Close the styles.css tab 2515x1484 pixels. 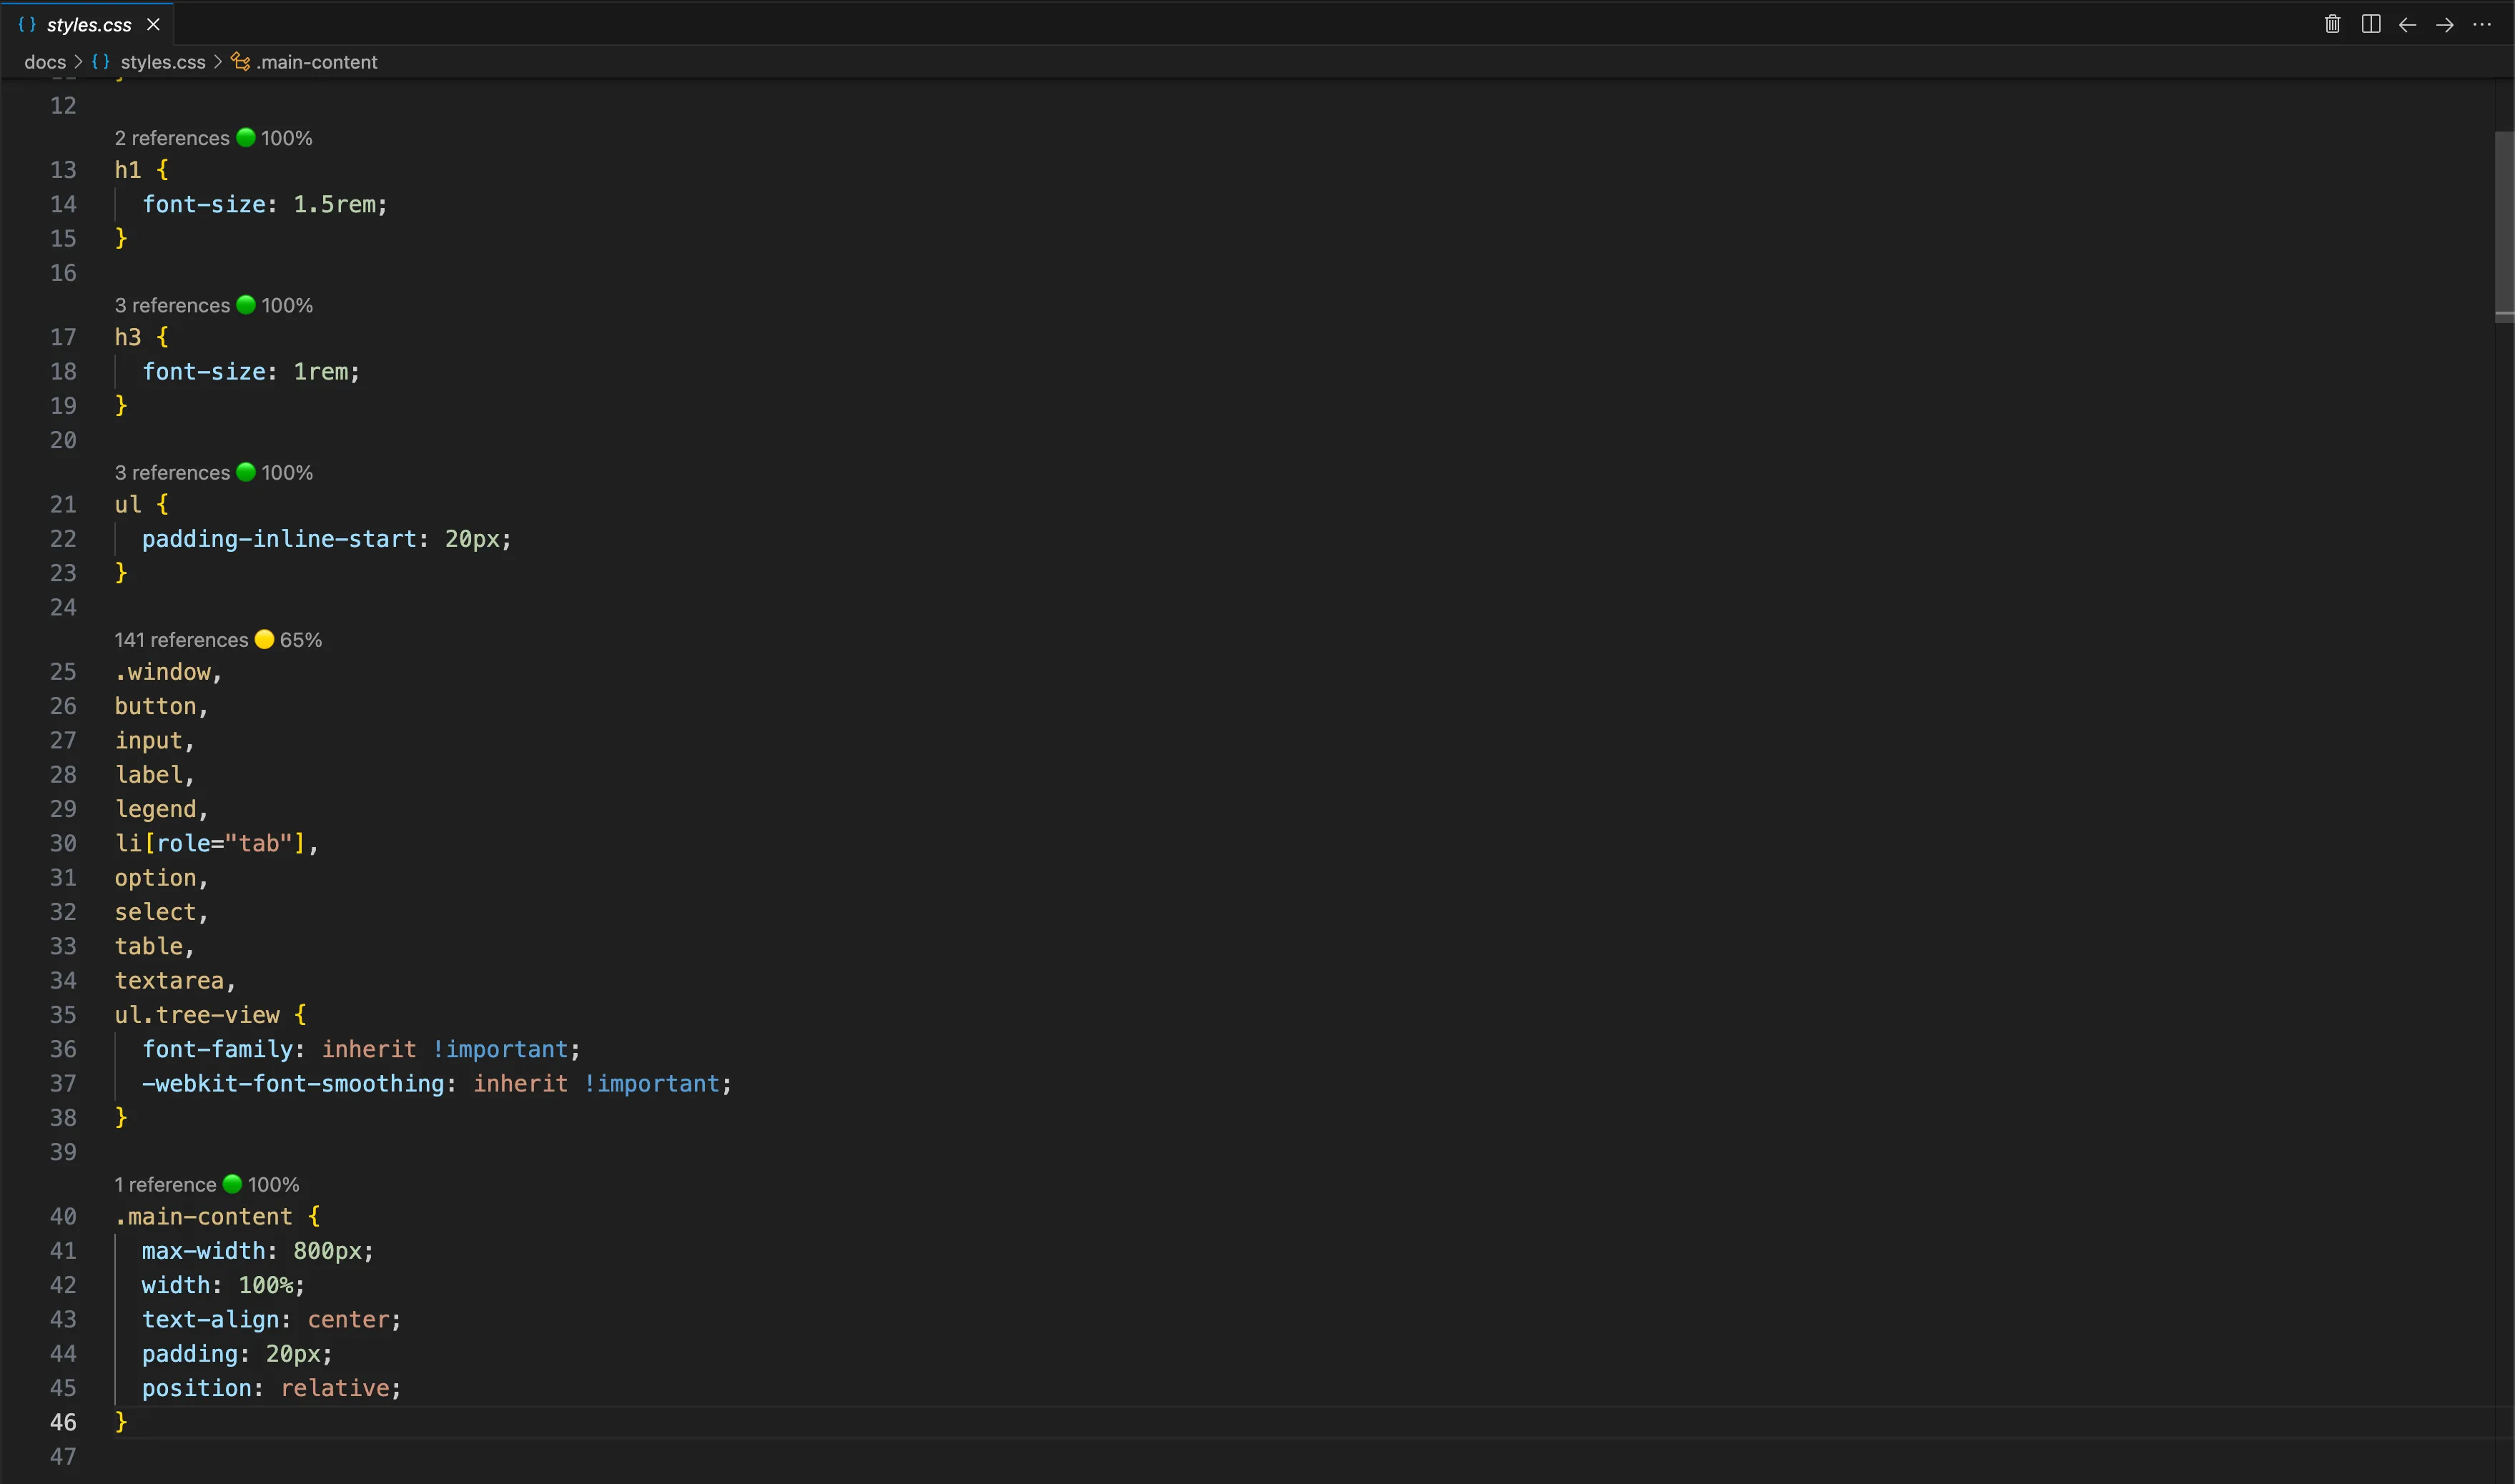[153, 24]
